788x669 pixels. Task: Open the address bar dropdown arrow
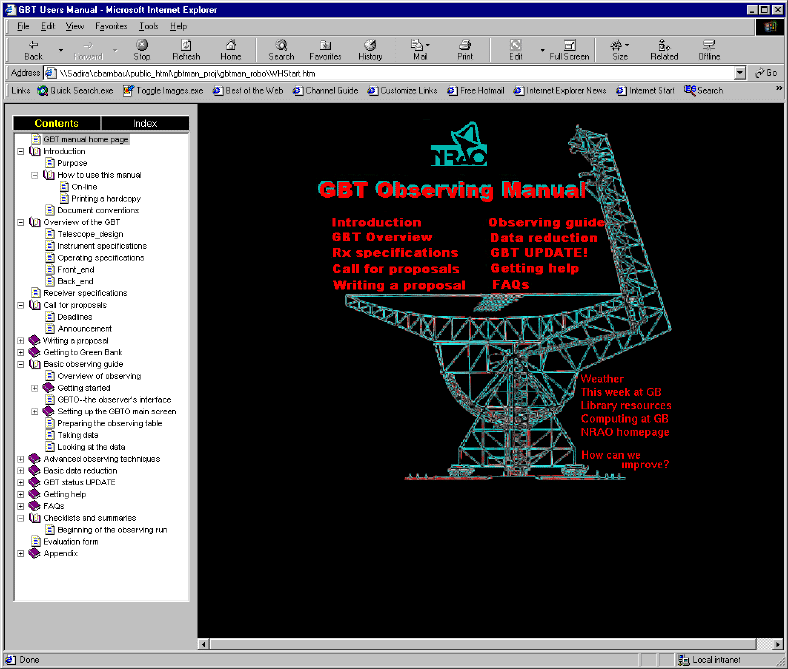pos(740,73)
